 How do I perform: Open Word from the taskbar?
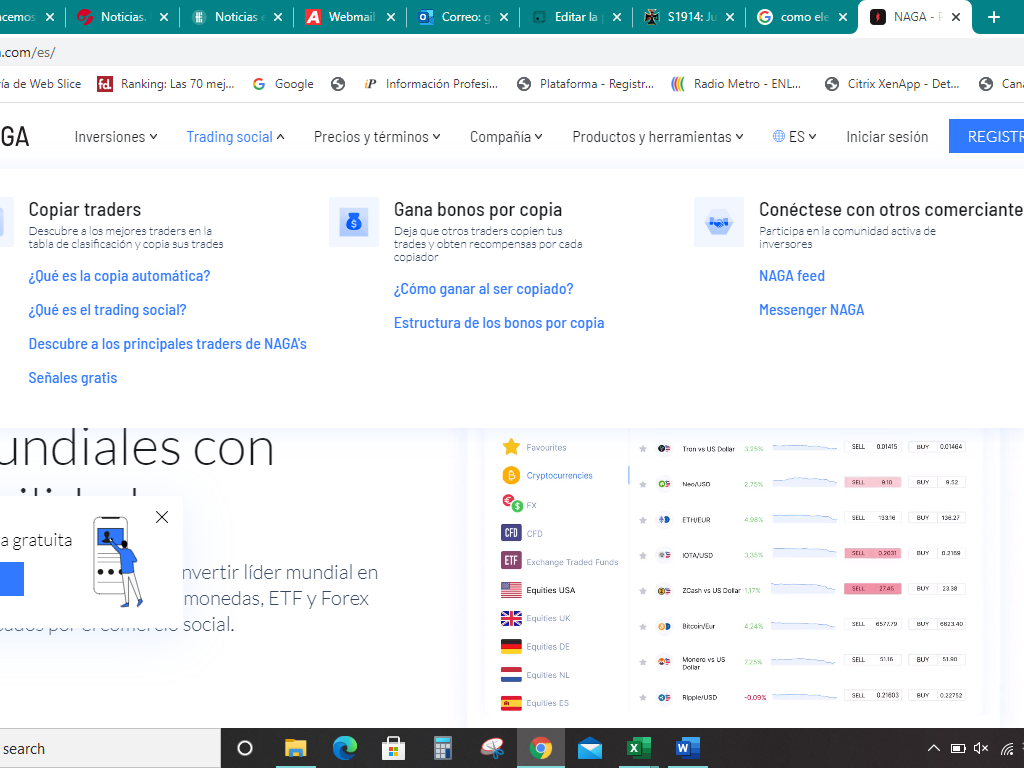688,748
